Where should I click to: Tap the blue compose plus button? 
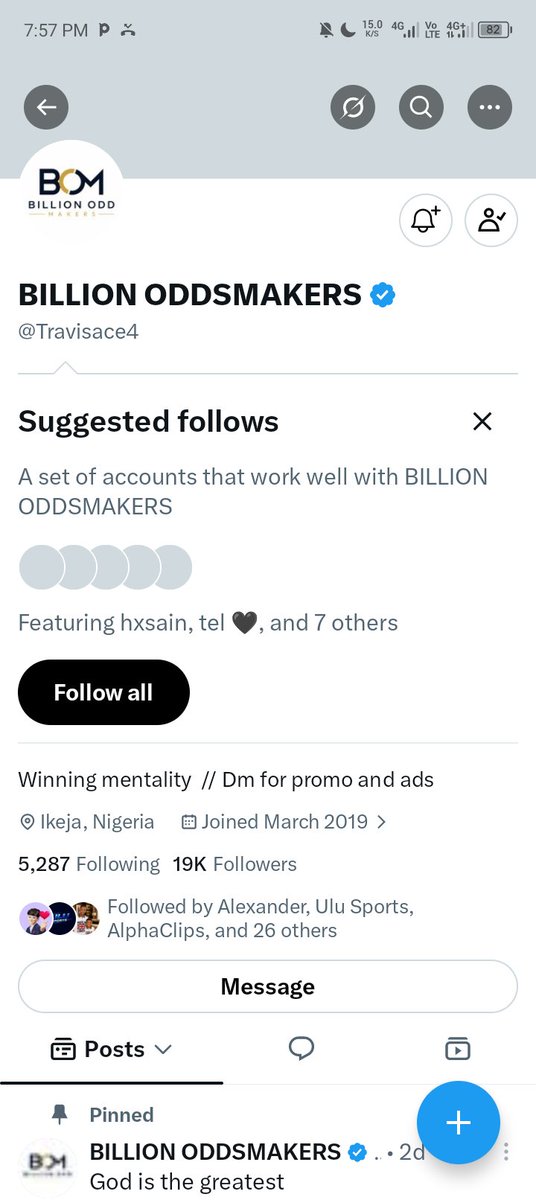coord(458,1123)
